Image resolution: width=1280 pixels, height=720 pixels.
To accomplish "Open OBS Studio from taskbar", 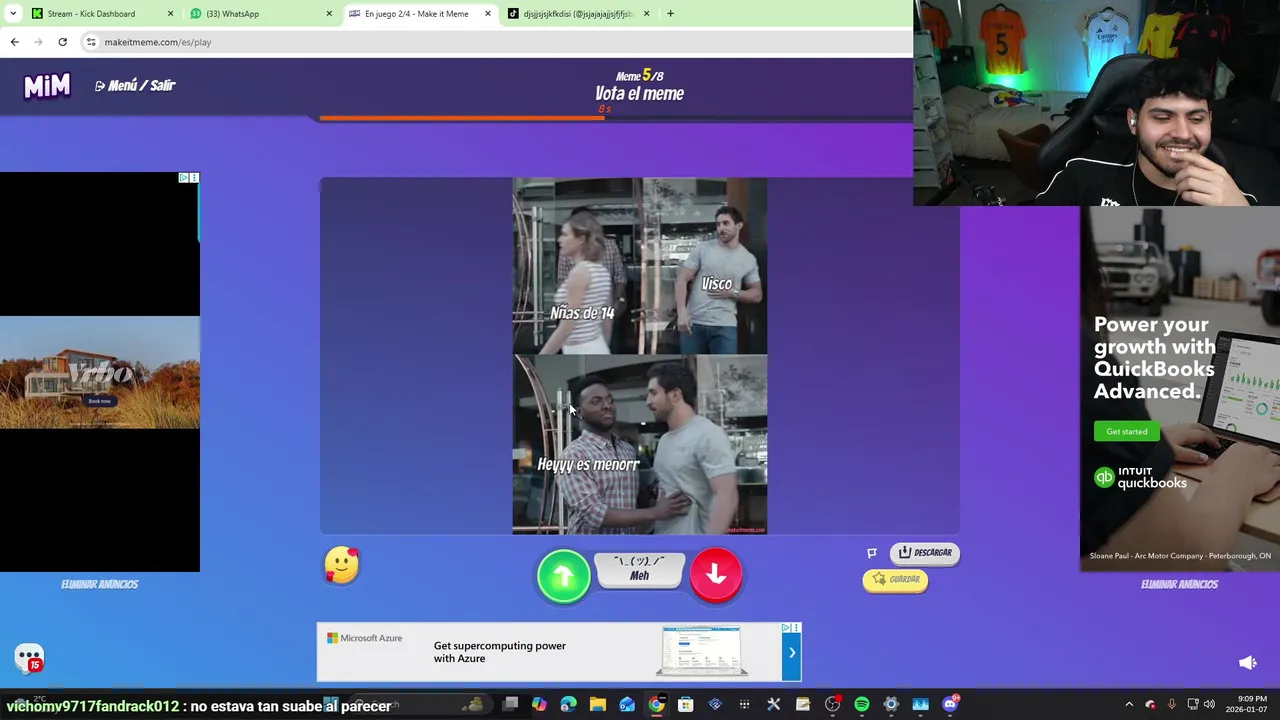I will (x=832, y=705).
